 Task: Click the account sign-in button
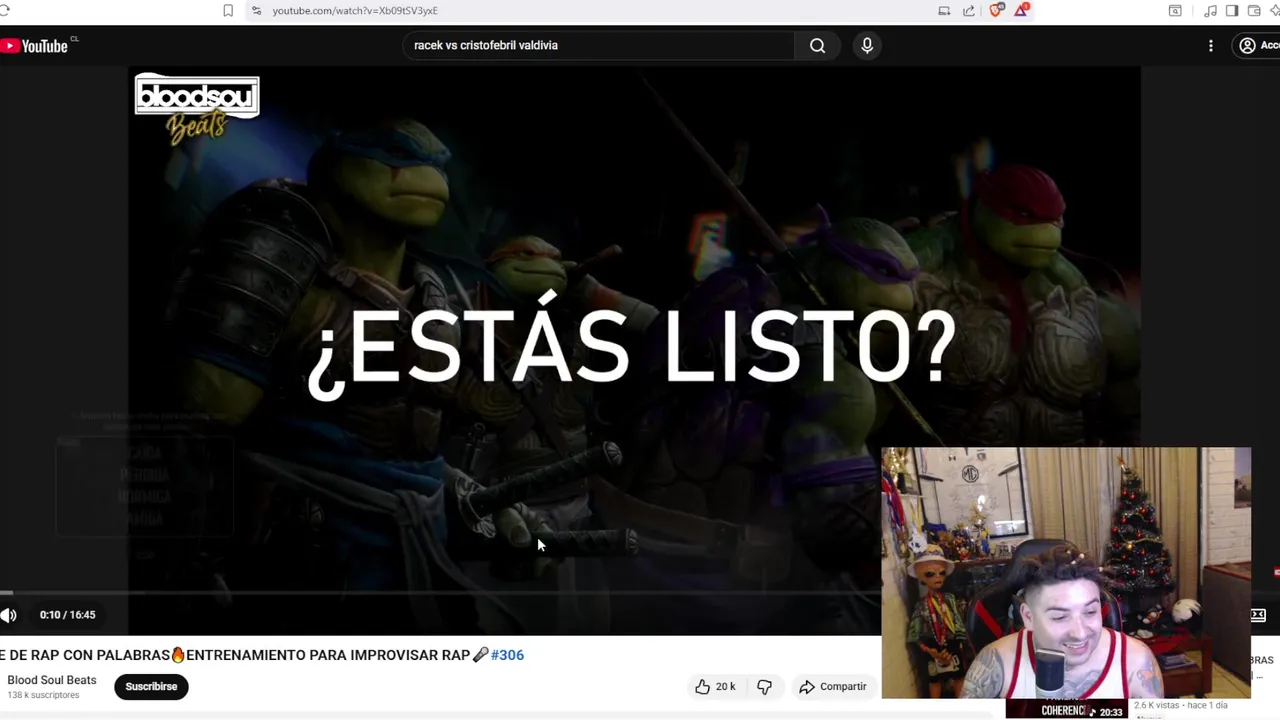pyautogui.click(x=1258, y=45)
